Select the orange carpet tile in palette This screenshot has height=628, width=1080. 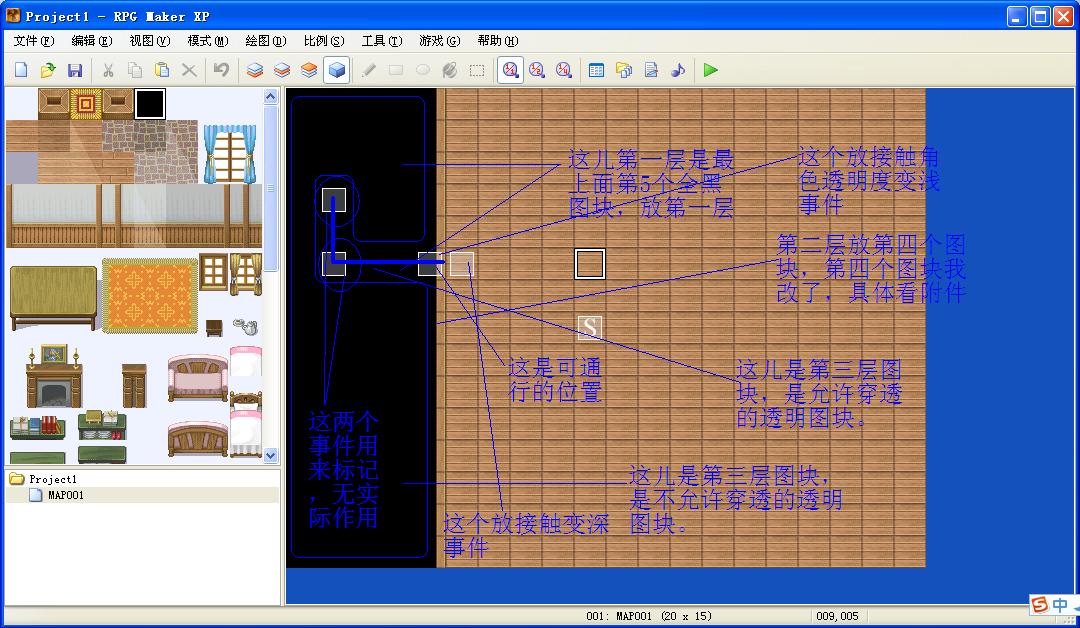pos(150,295)
